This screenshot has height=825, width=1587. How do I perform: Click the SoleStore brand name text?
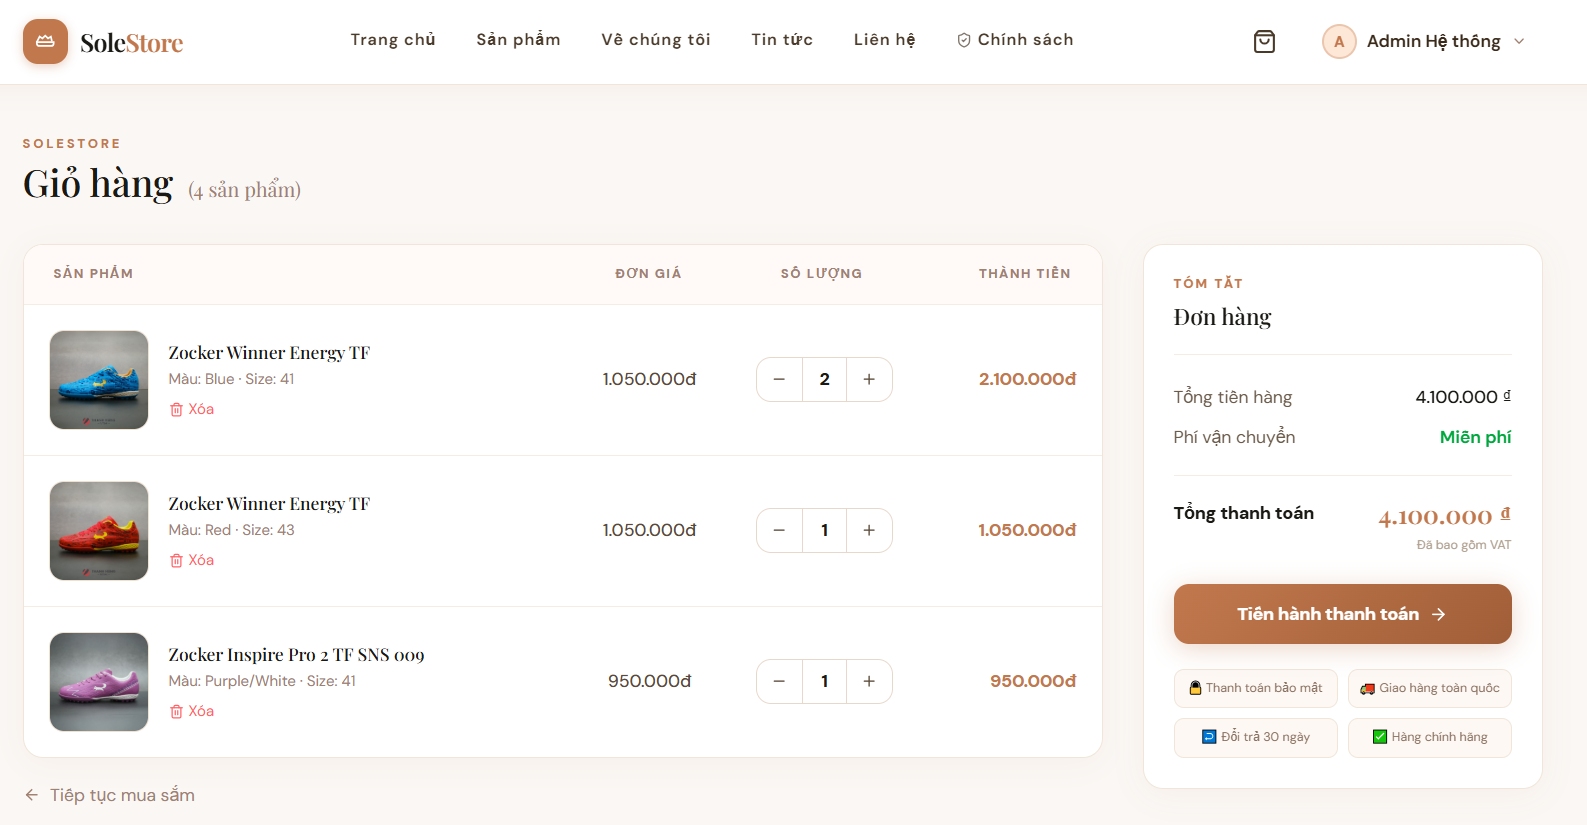click(131, 43)
